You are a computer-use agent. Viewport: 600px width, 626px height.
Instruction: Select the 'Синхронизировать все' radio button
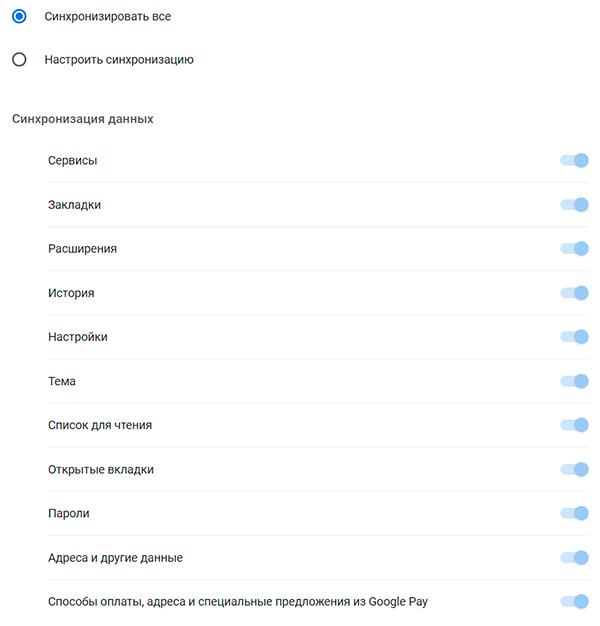(x=19, y=17)
